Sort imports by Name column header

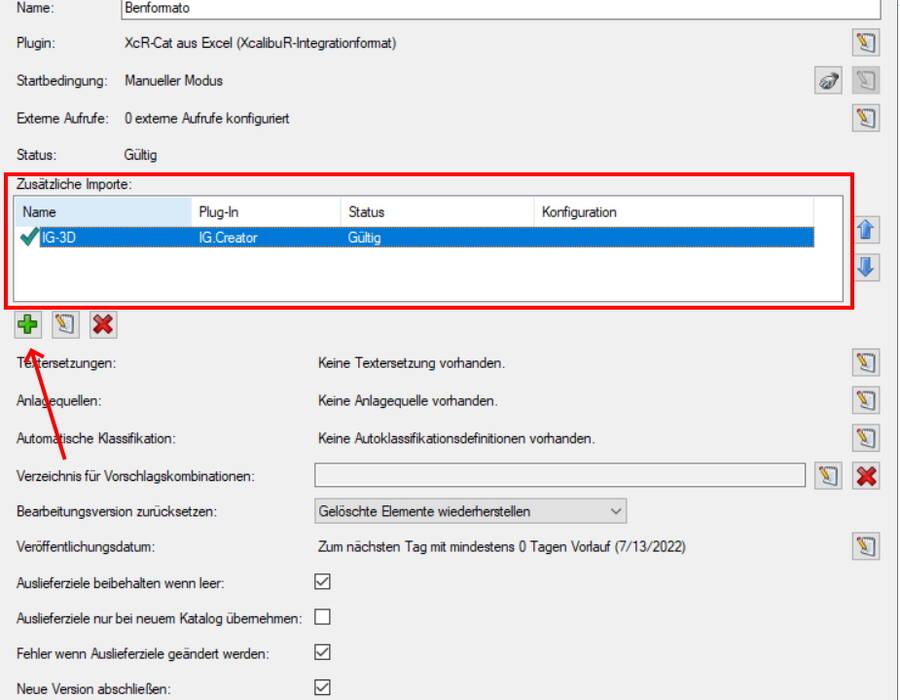click(103, 212)
